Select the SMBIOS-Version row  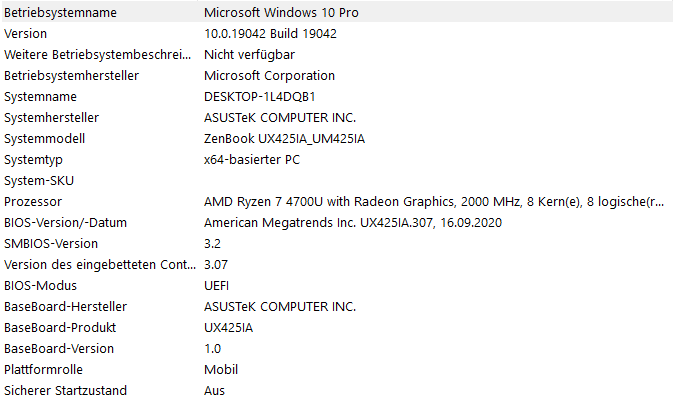pos(337,244)
